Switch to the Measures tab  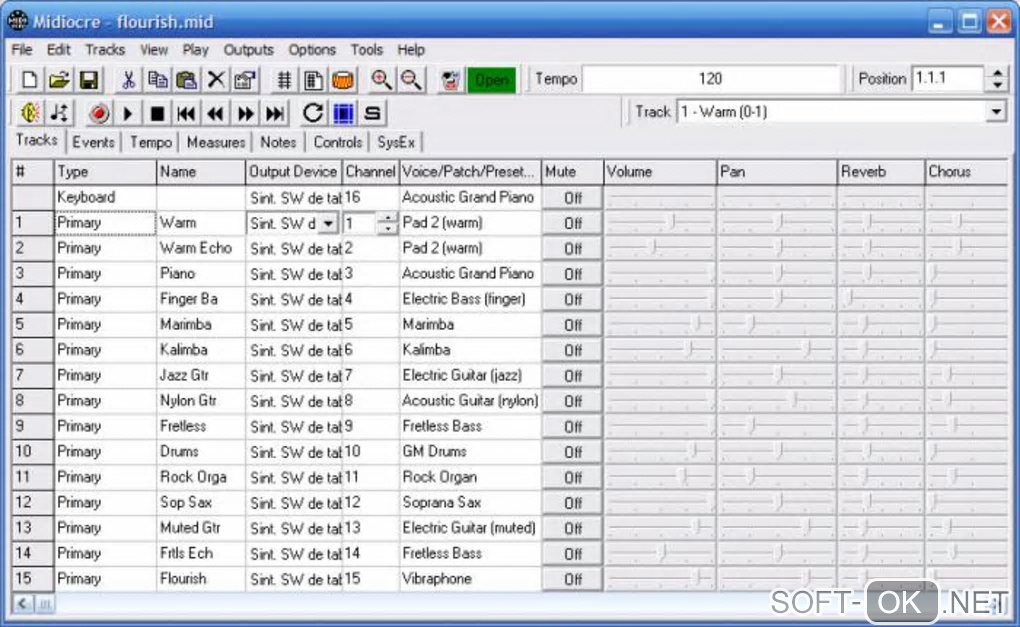click(x=216, y=142)
